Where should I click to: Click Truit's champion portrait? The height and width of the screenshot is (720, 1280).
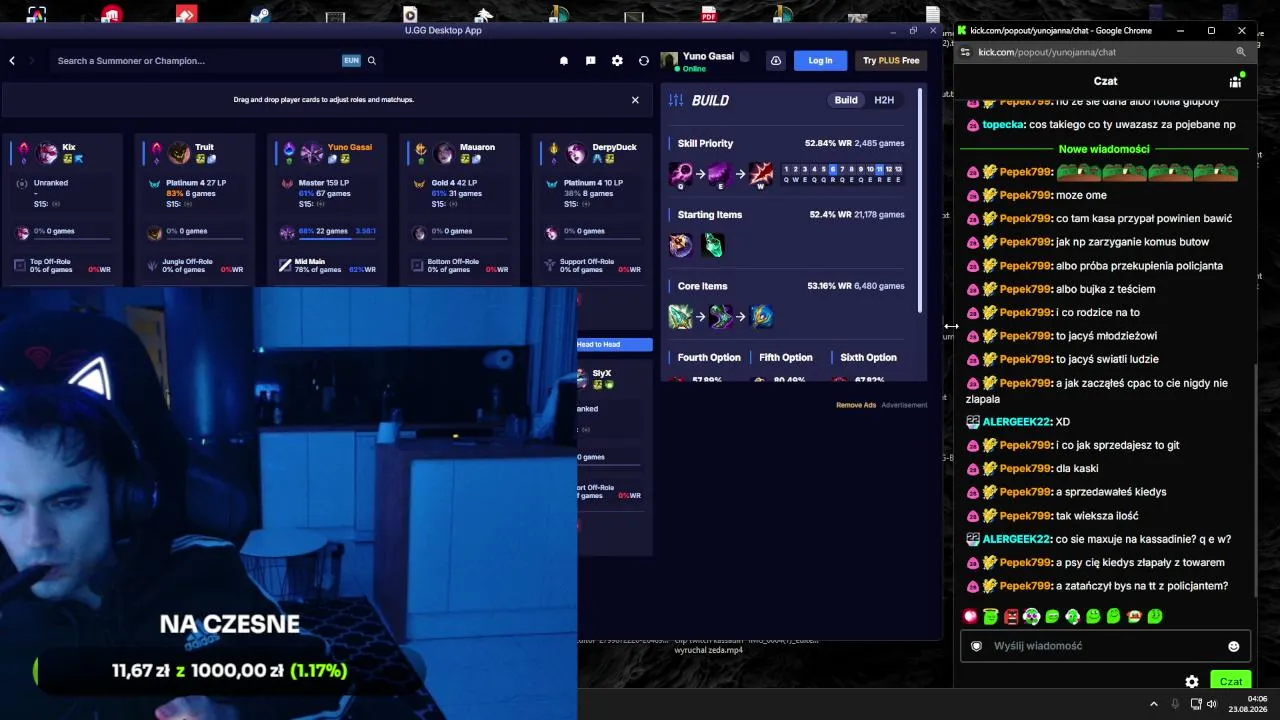tap(179, 153)
